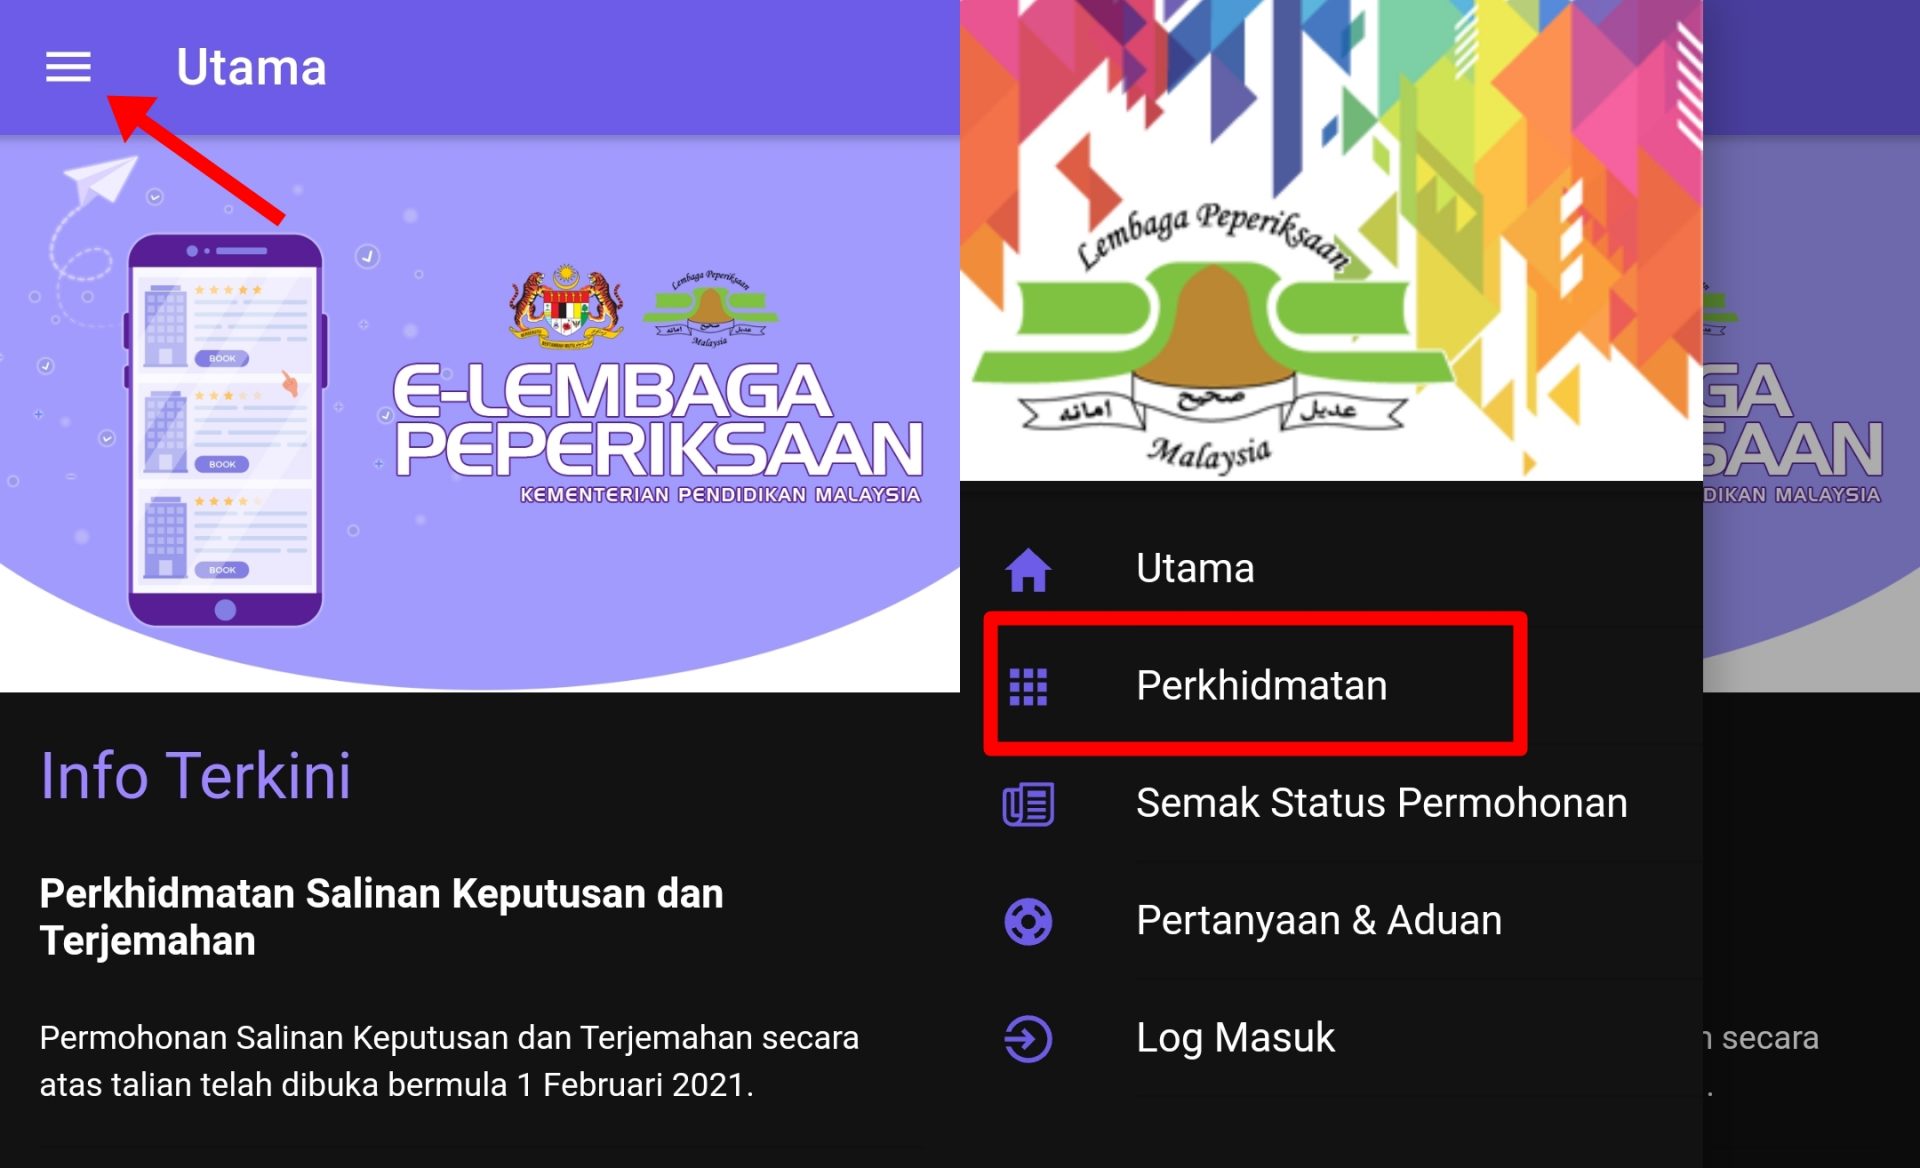This screenshot has width=1920, height=1168.
Task: Click the grid icon beside Perkhidmatan
Action: [1028, 686]
